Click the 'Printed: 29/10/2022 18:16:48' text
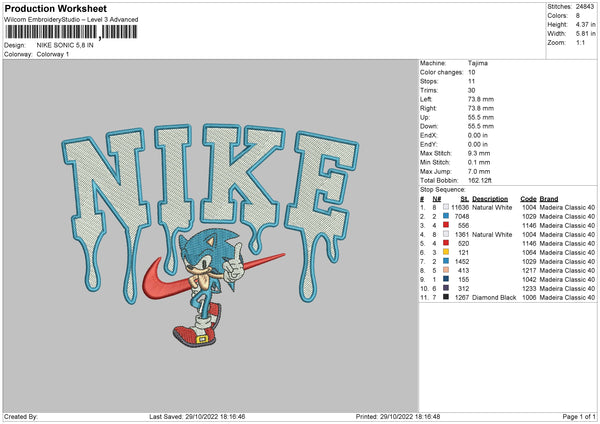Screen dimensions: 600x424 pos(398,416)
